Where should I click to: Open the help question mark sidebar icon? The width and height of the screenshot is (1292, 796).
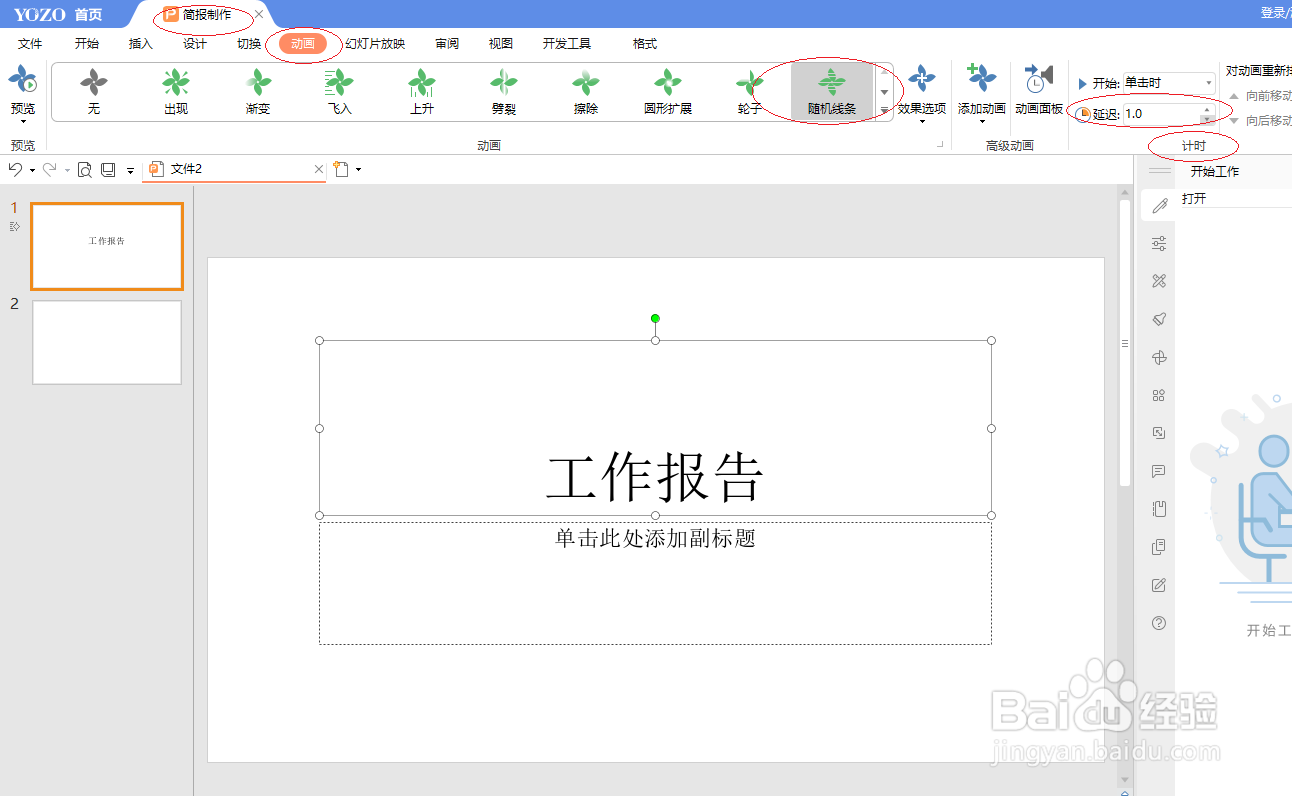[x=1159, y=623]
